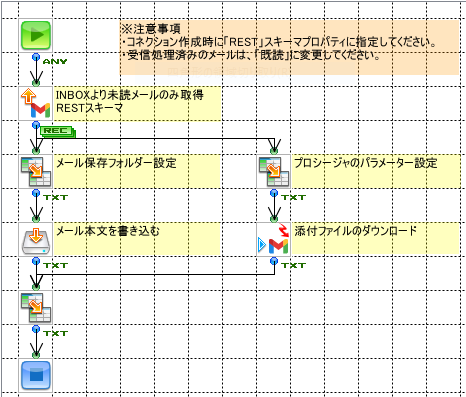466x397 pixels.
Task: Click the TXT label under the last Mapper
Action: [55, 333]
